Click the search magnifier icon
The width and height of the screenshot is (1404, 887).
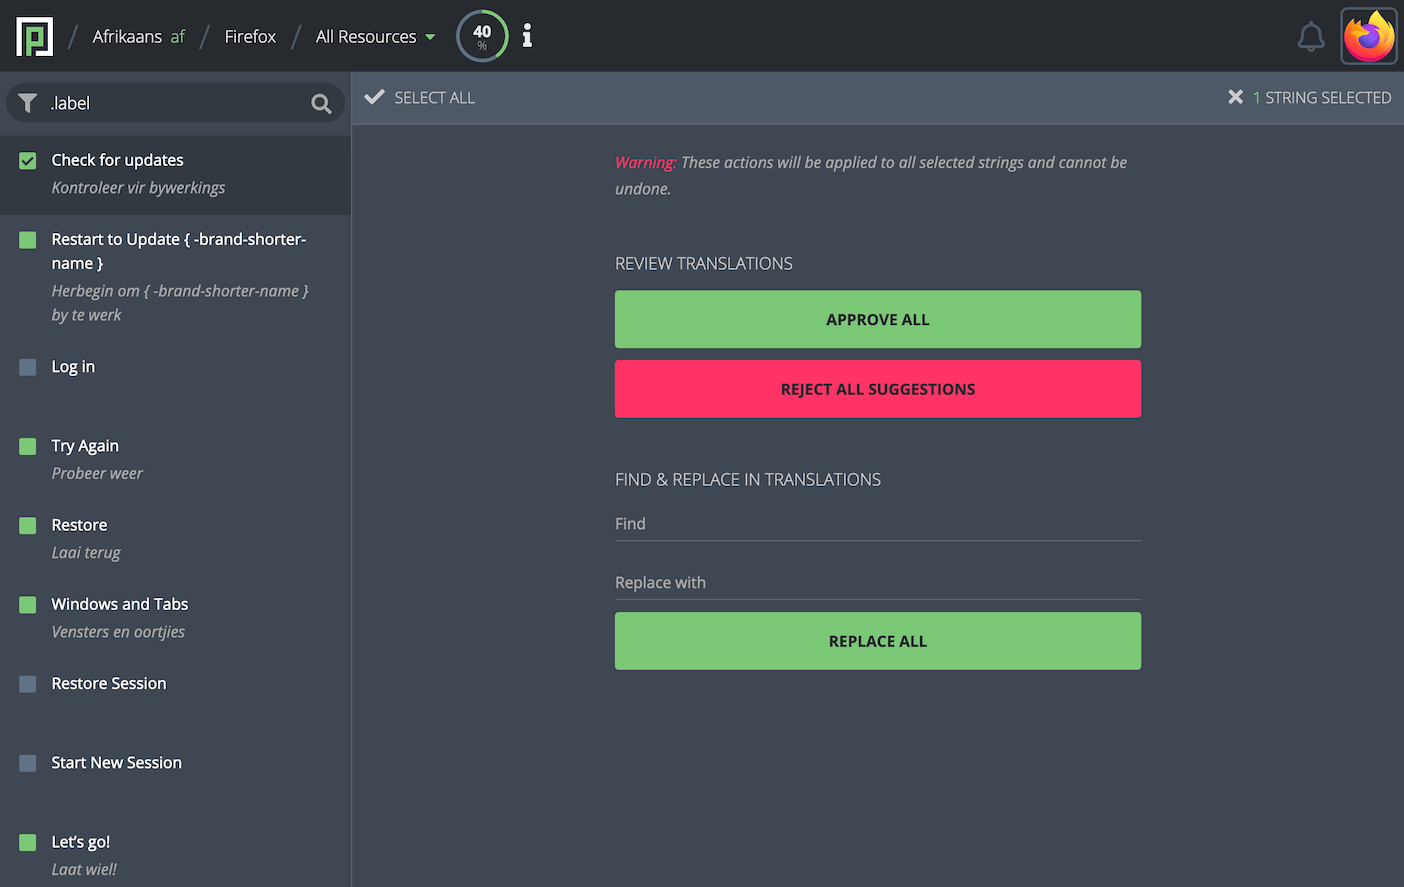pyautogui.click(x=321, y=104)
